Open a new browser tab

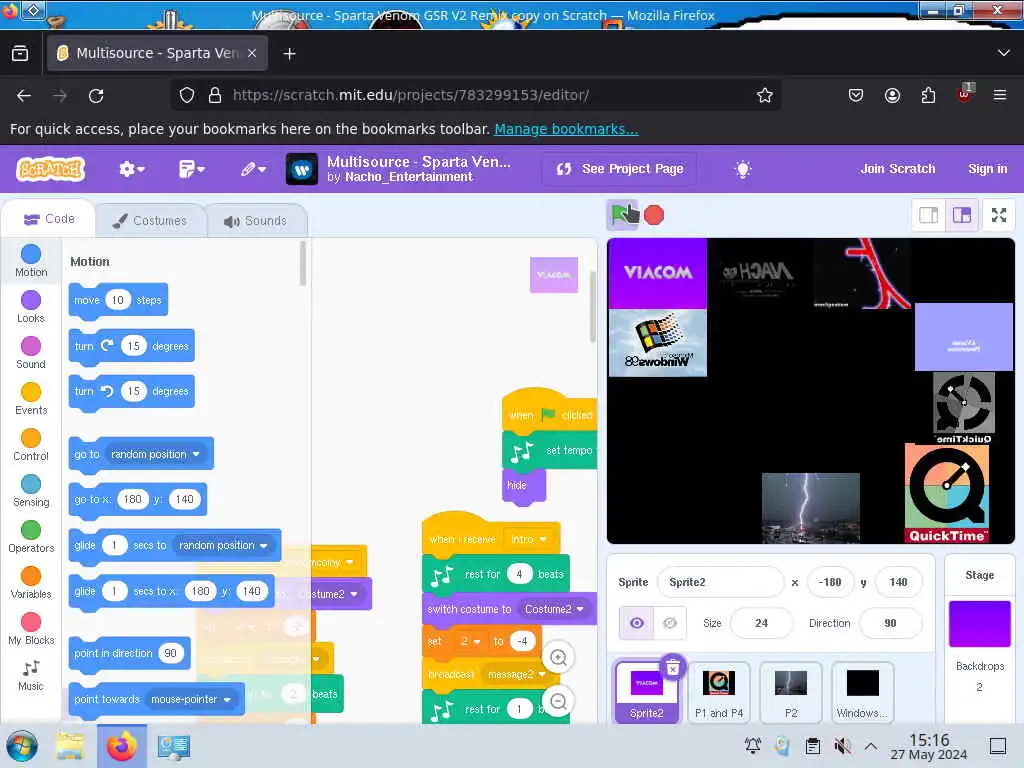click(289, 54)
